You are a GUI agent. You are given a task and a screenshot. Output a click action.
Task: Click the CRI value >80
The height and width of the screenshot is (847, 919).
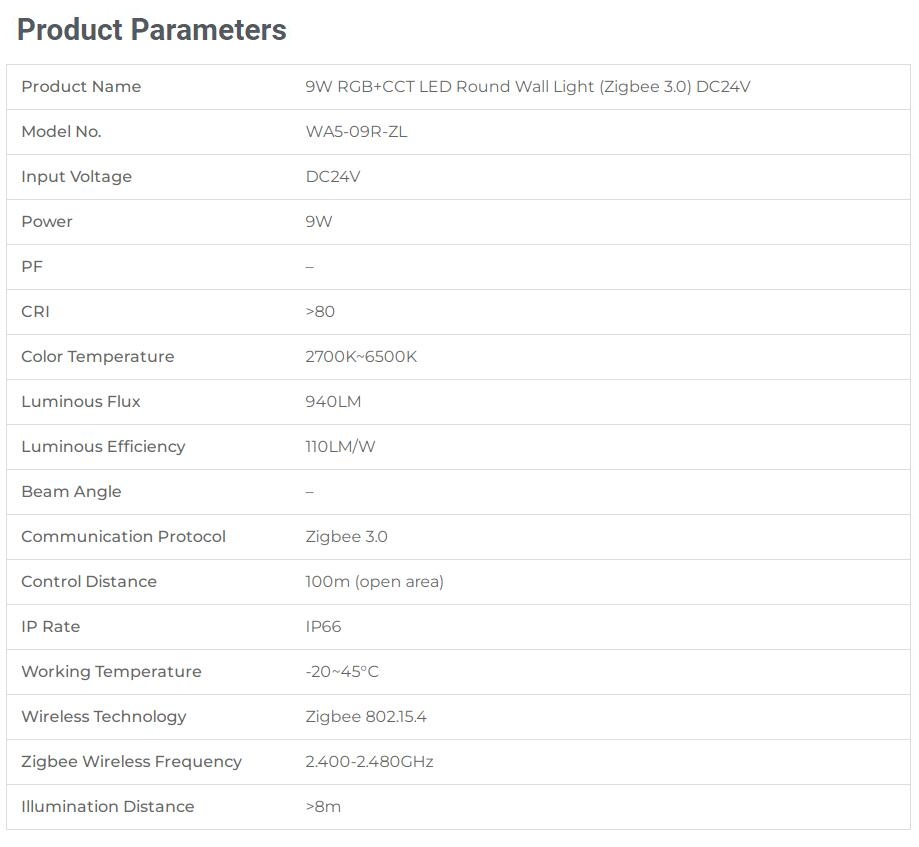coord(320,312)
